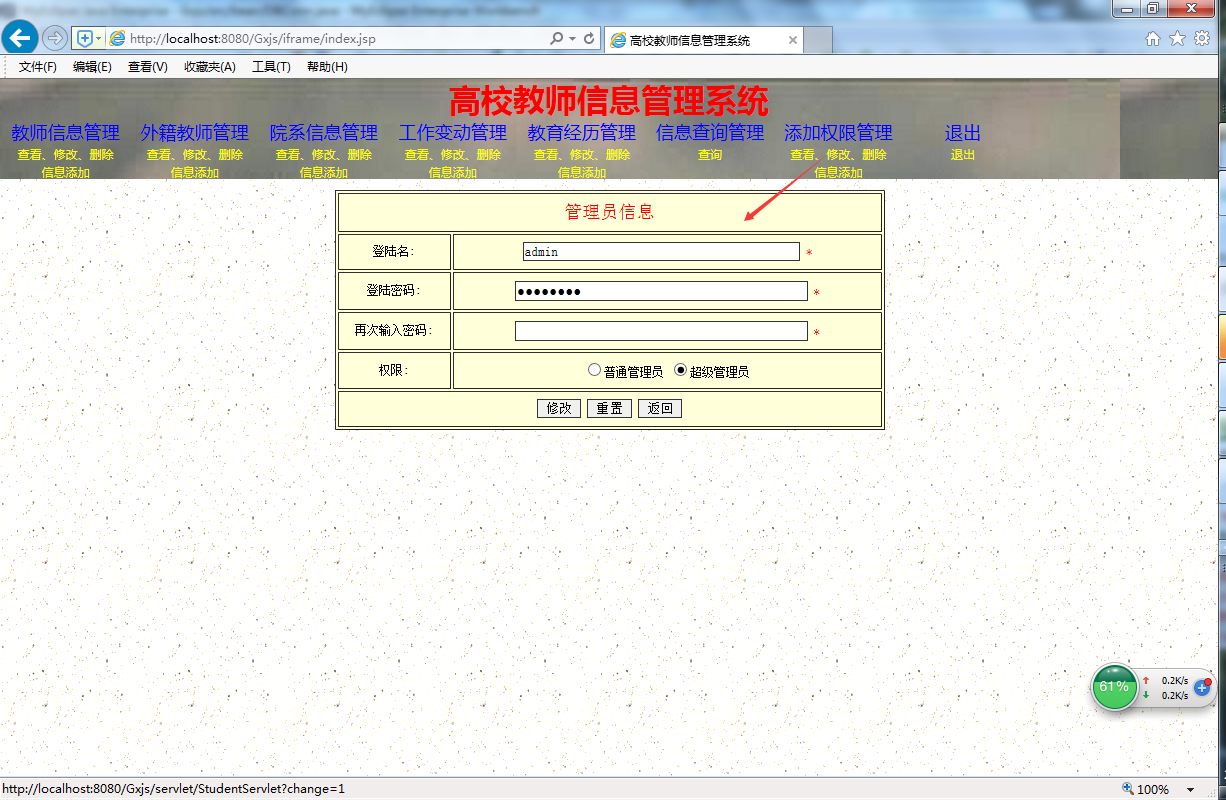The height and width of the screenshot is (800, 1226).
Task: Restore the browser window size
Action: tap(1153, 9)
